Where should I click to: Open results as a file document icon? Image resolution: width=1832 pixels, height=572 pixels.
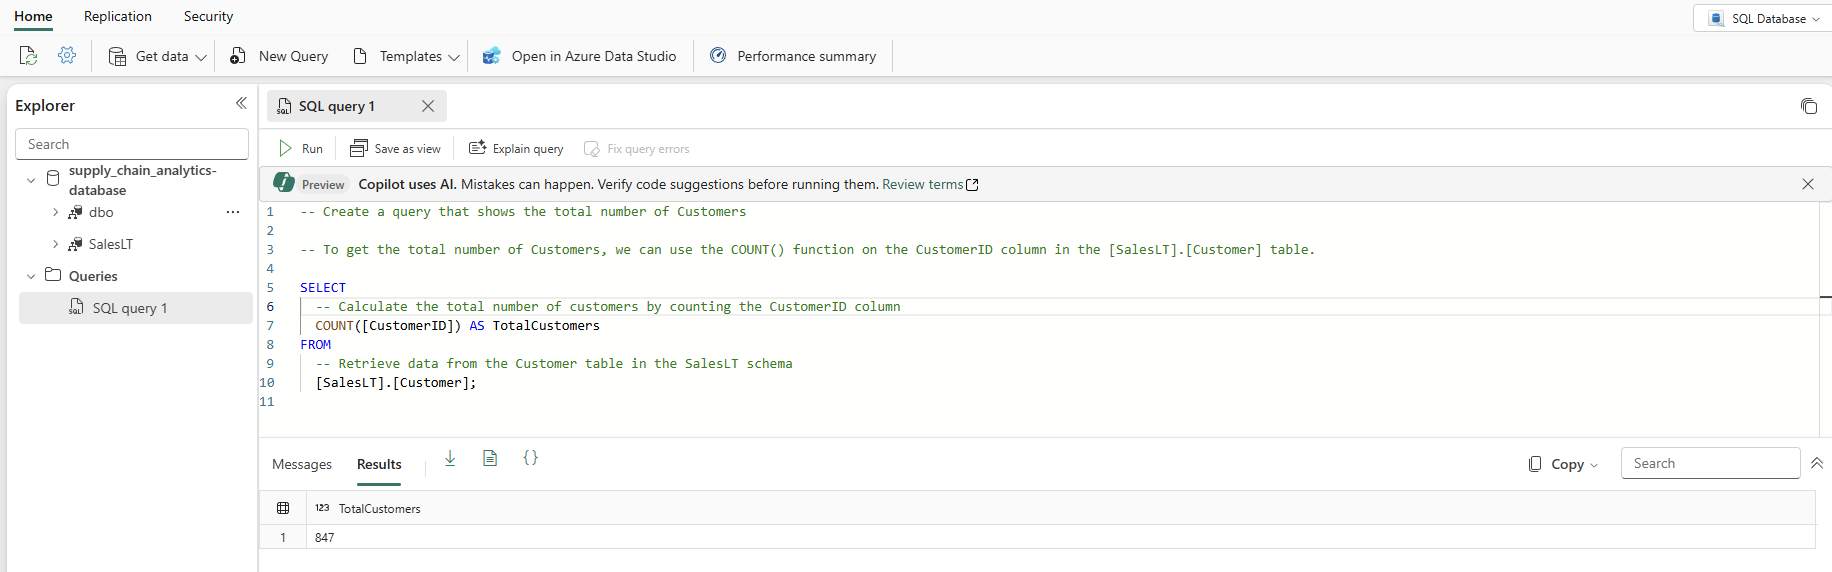(490, 458)
